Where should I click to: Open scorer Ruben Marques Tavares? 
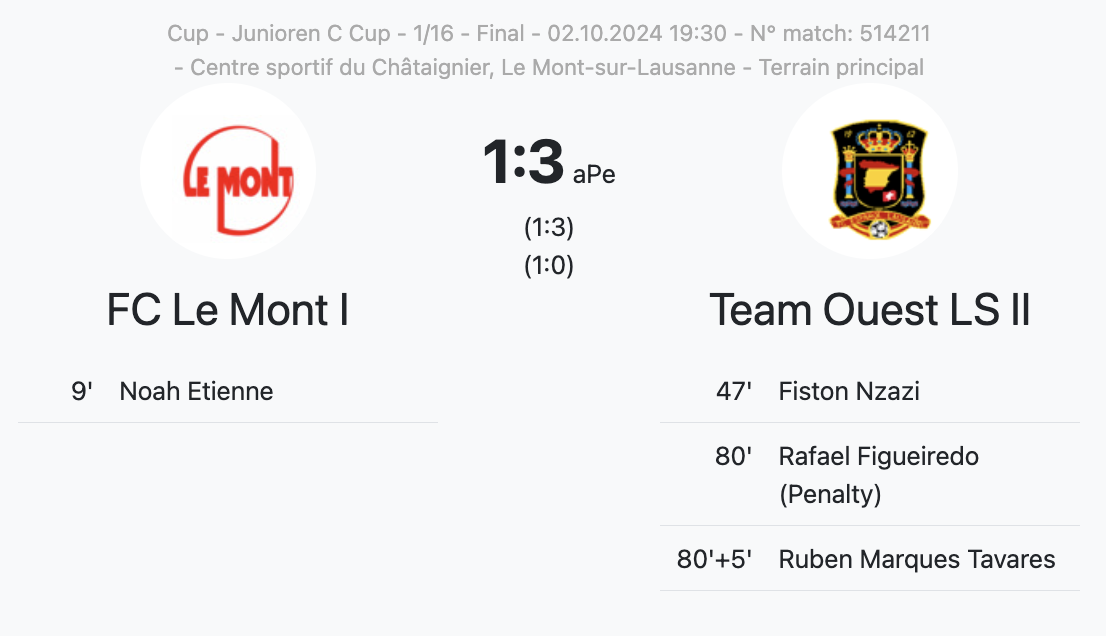(x=917, y=559)
